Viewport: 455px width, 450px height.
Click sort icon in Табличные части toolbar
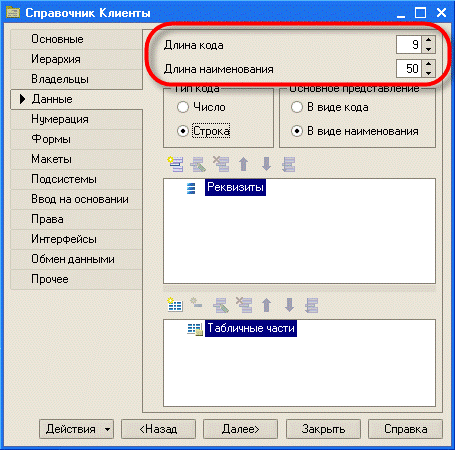click(x=311, y=305)
